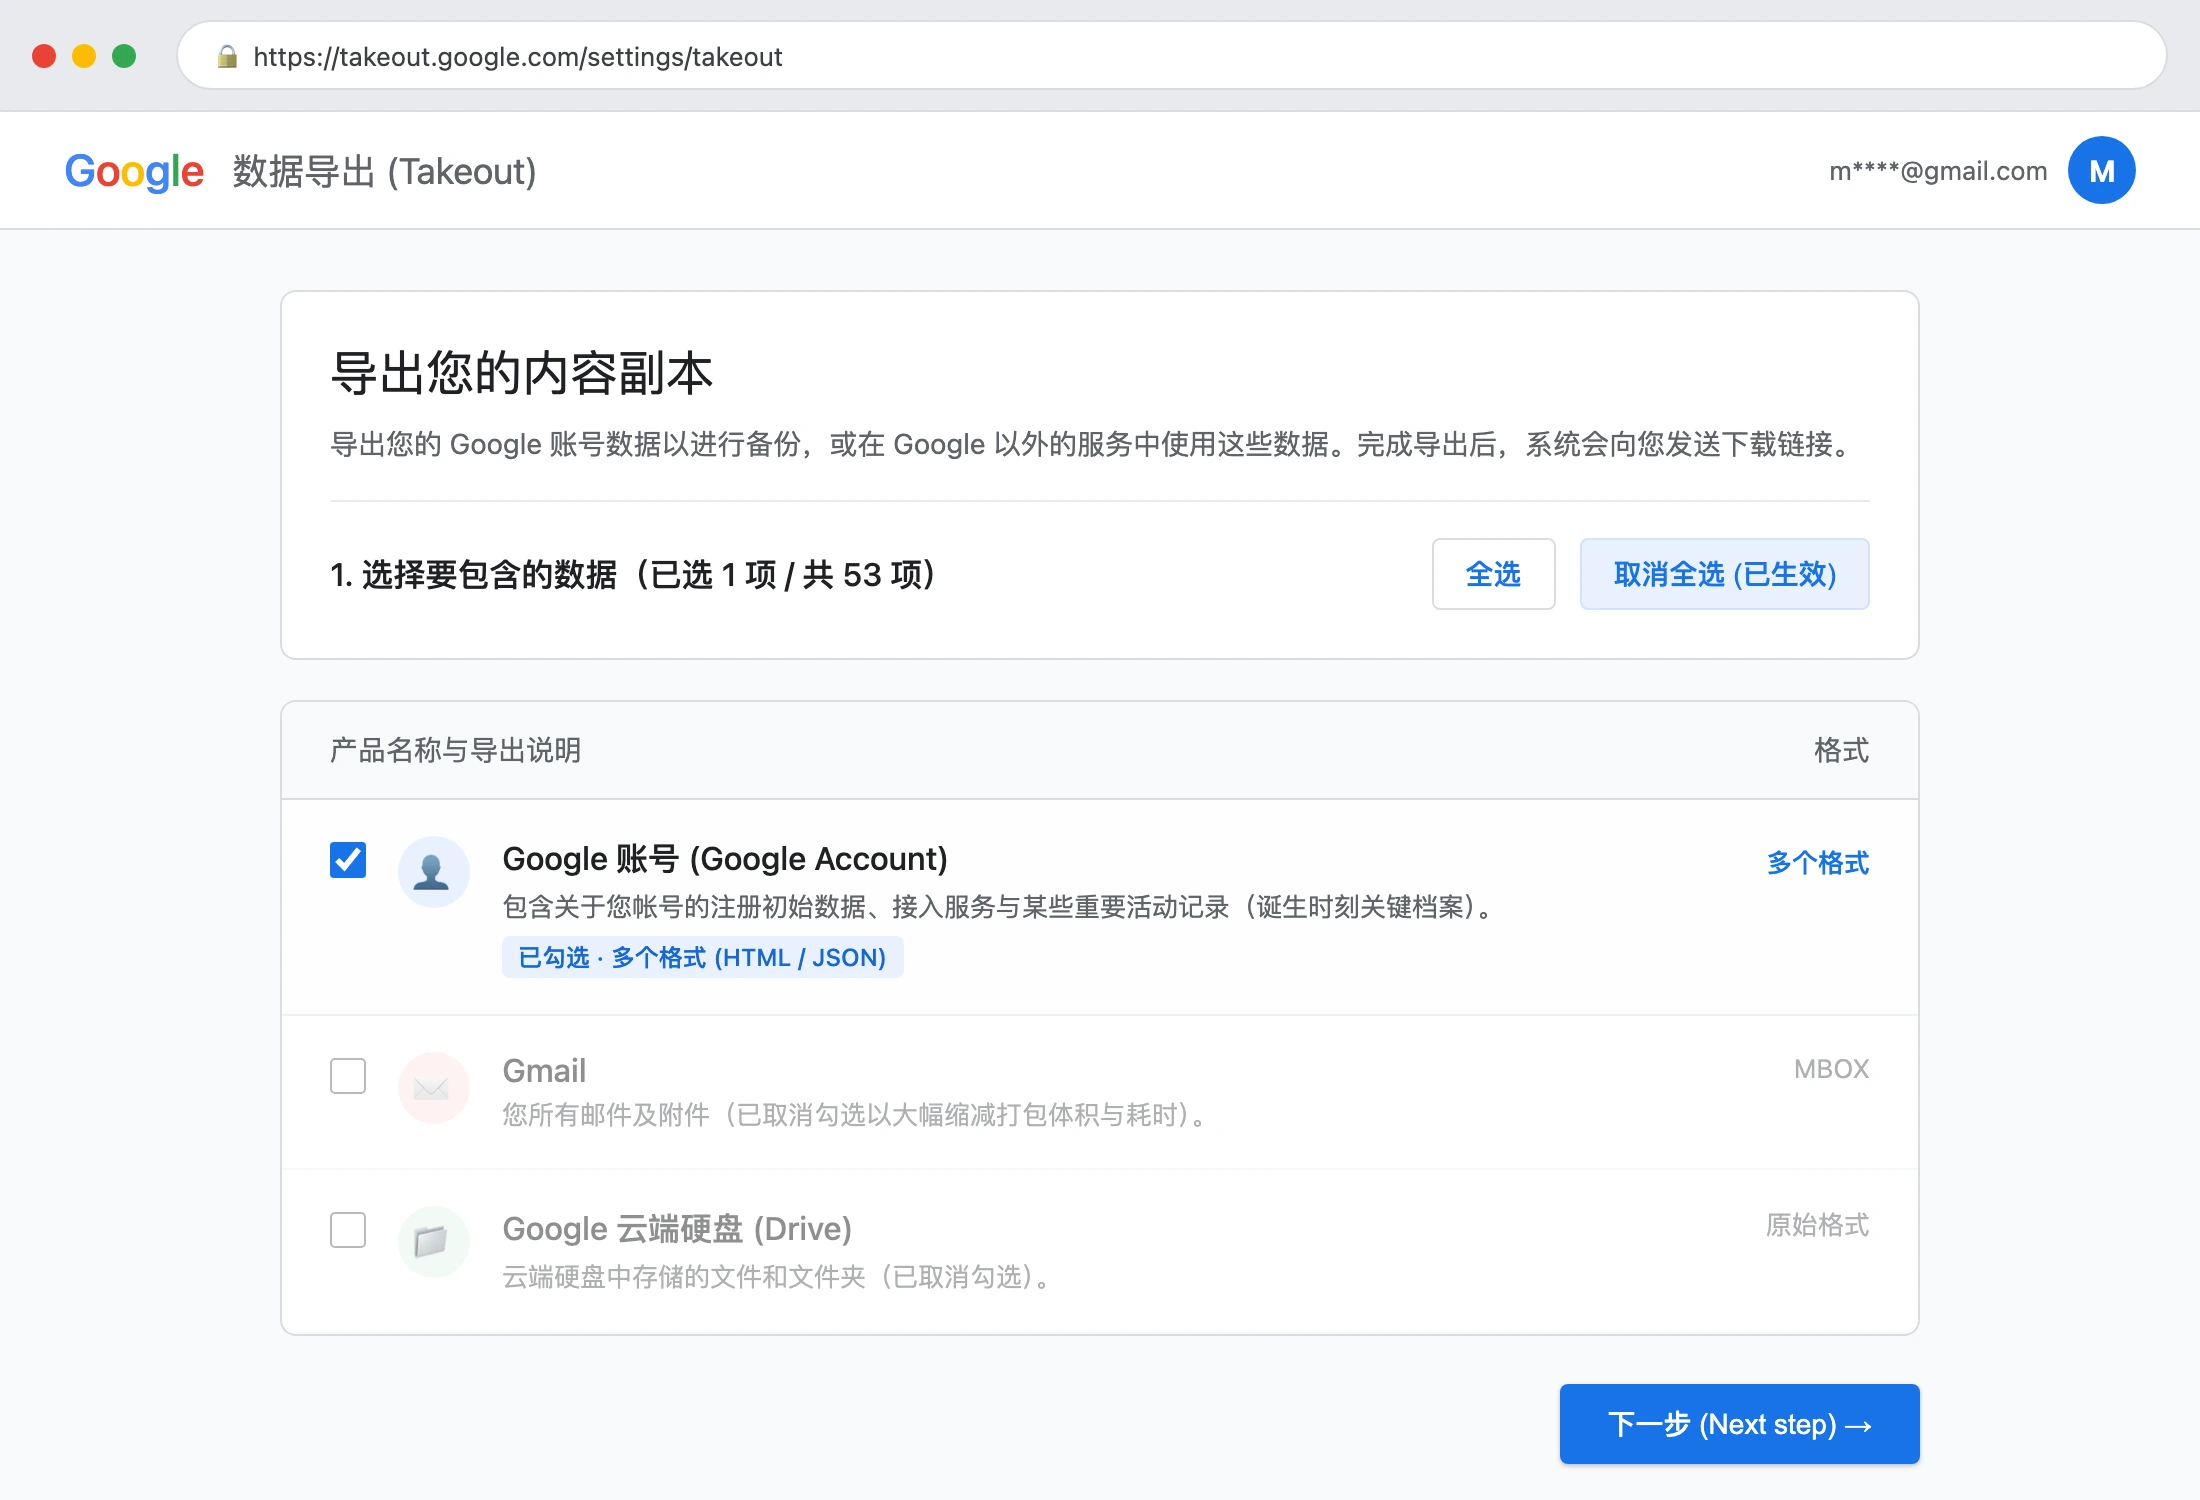Check the Google 云端硬盘 (Drive) checkbox
2200x1500 pixels.
(x=348, y=1230)
